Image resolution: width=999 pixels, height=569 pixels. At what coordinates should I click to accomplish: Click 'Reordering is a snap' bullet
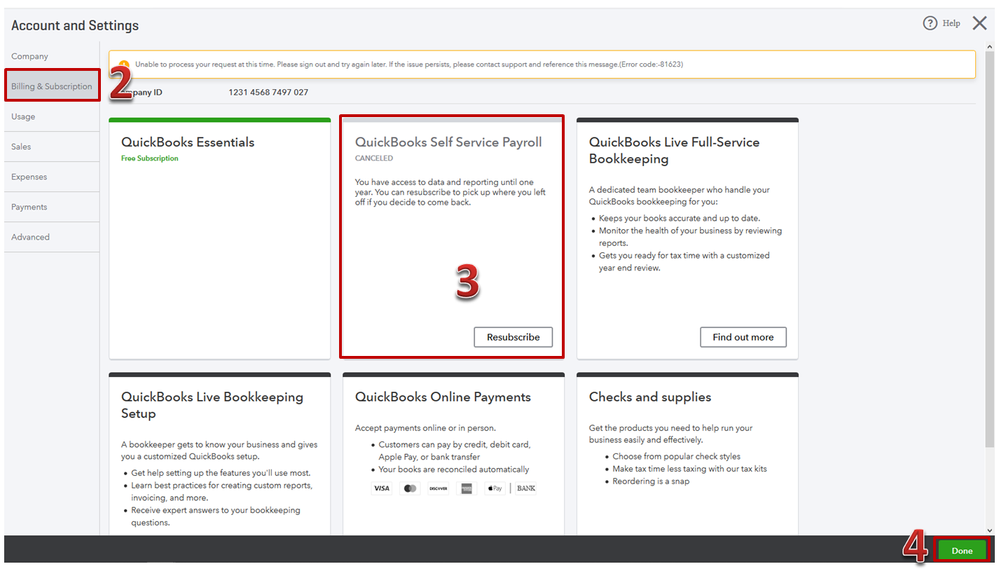coord(650,481)
